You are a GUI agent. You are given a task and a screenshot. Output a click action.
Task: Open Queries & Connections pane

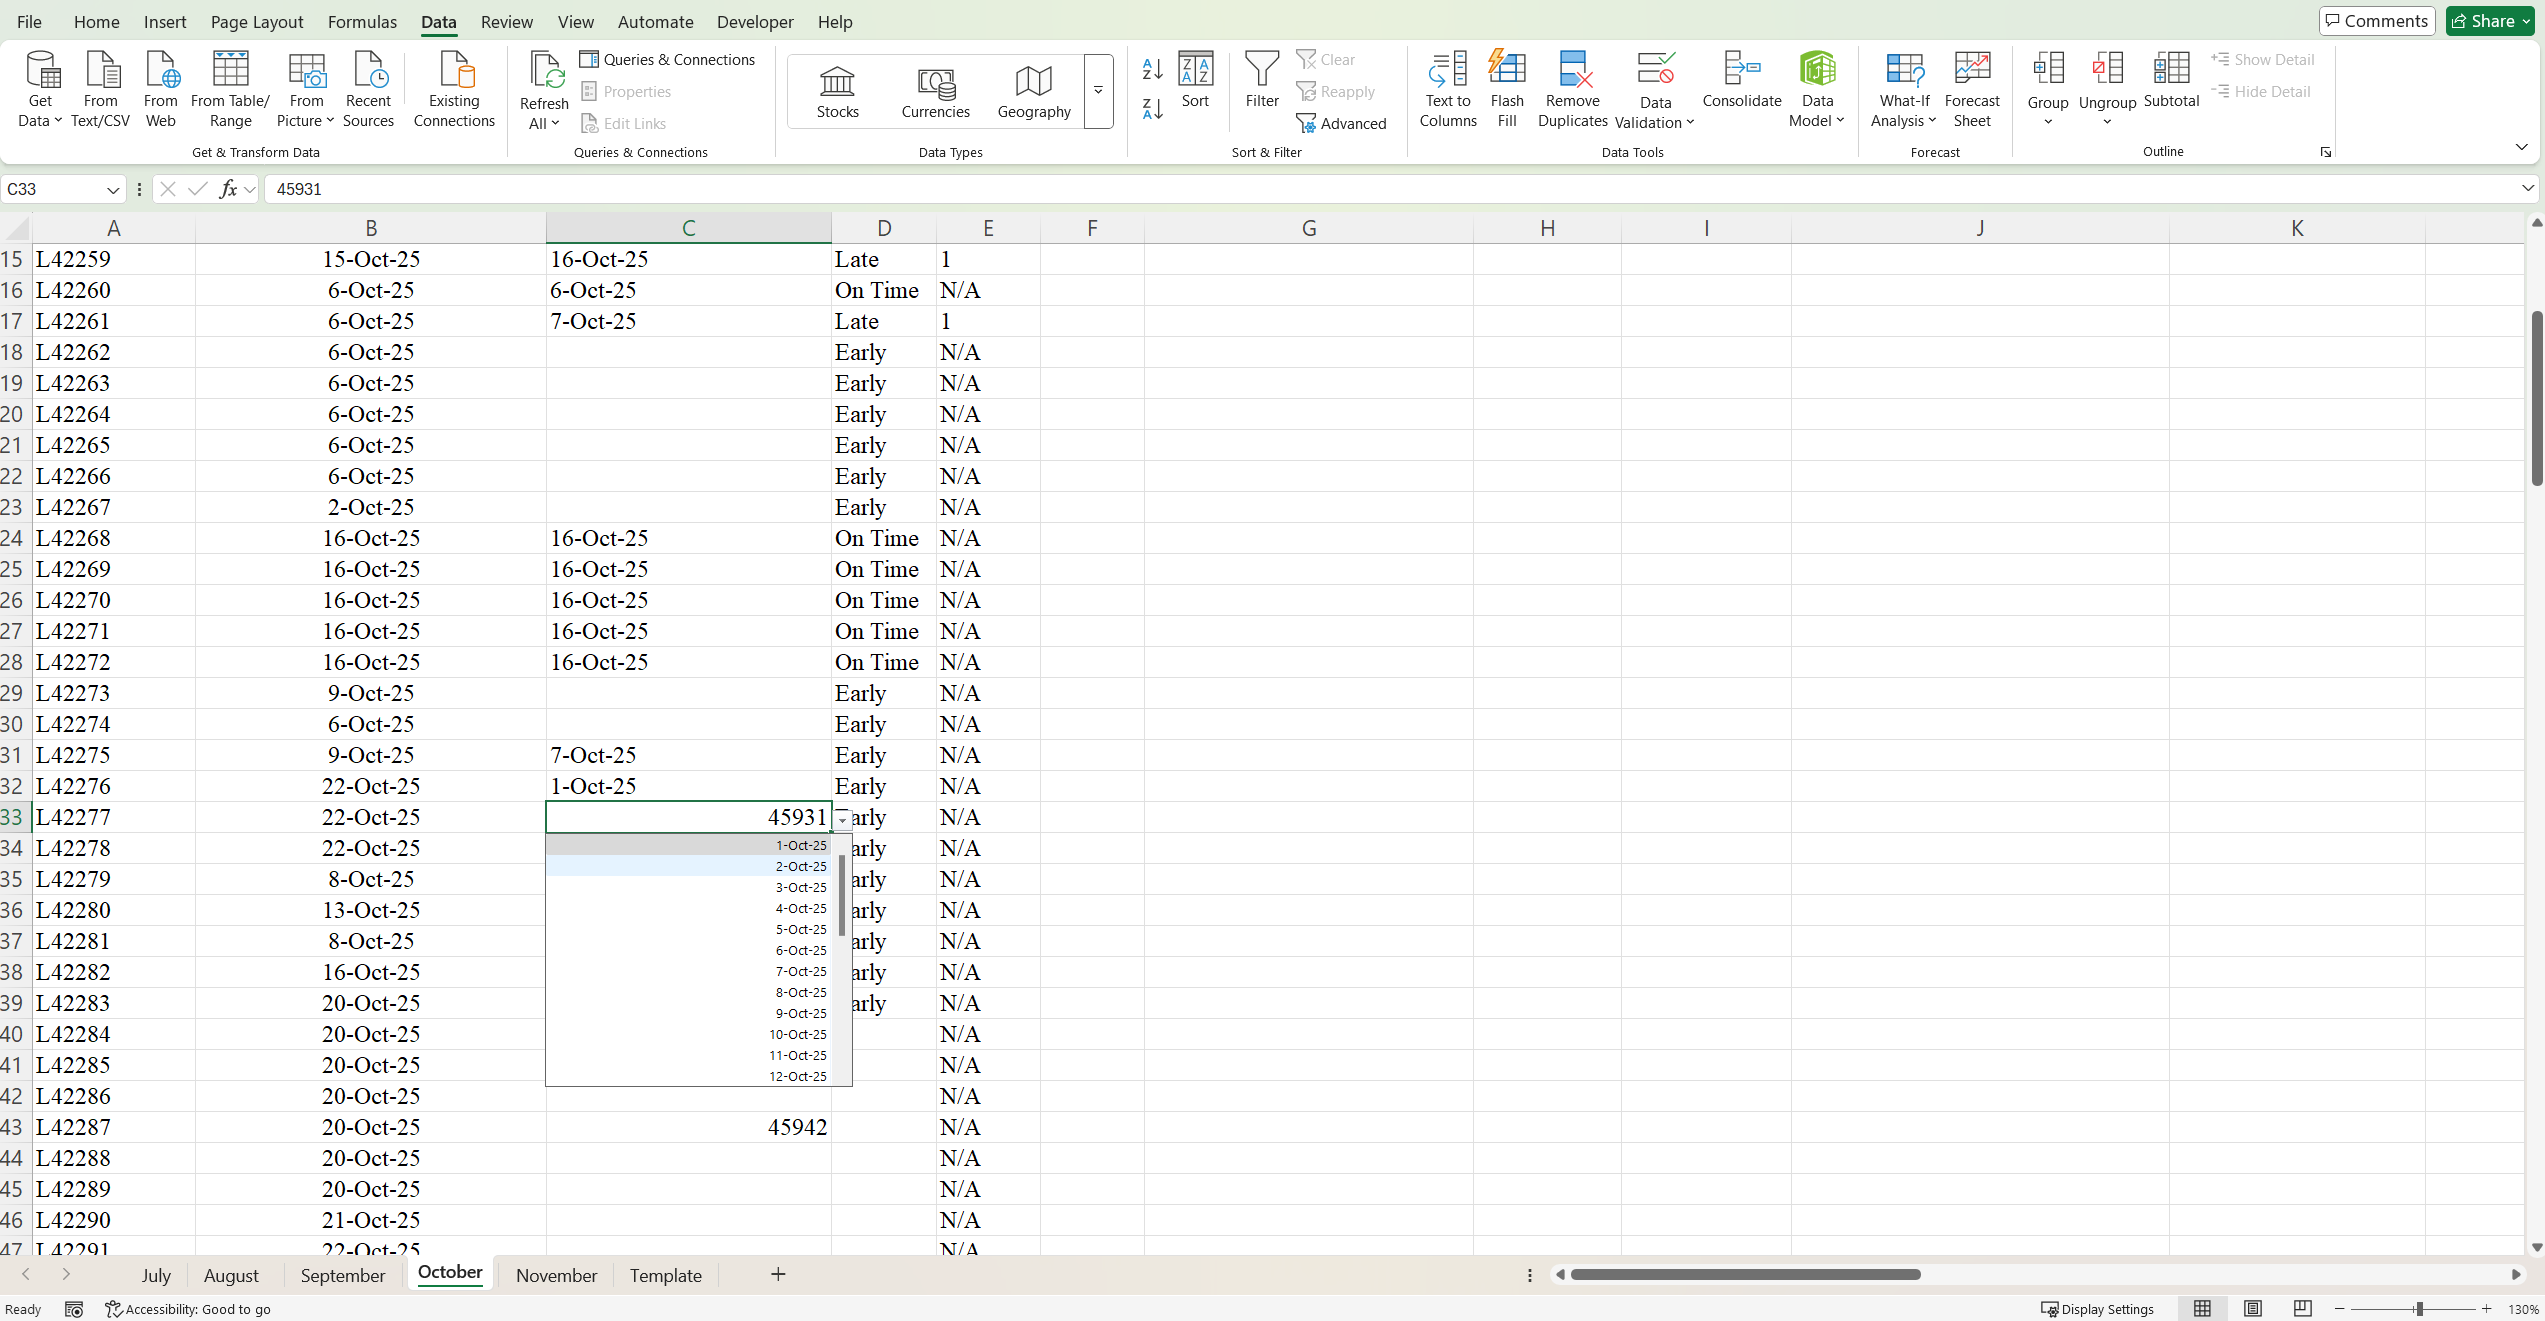coord(668,60)
